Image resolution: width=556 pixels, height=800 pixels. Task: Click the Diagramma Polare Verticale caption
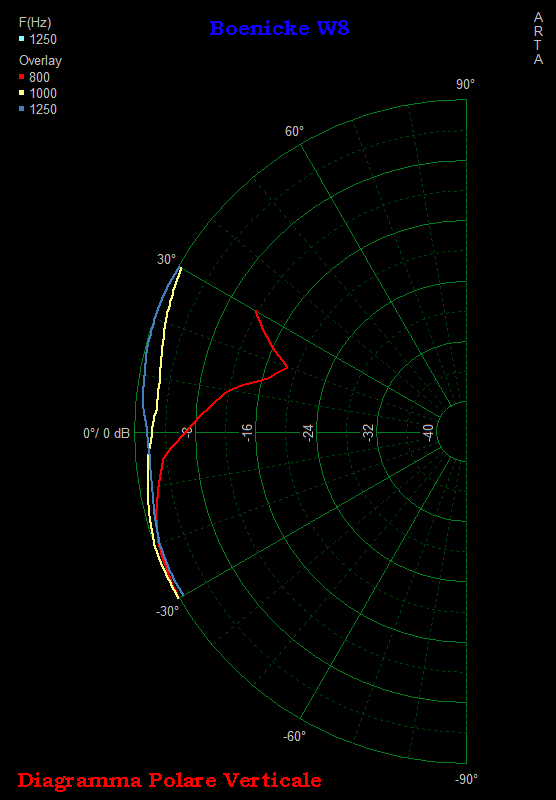click(169, 780)
